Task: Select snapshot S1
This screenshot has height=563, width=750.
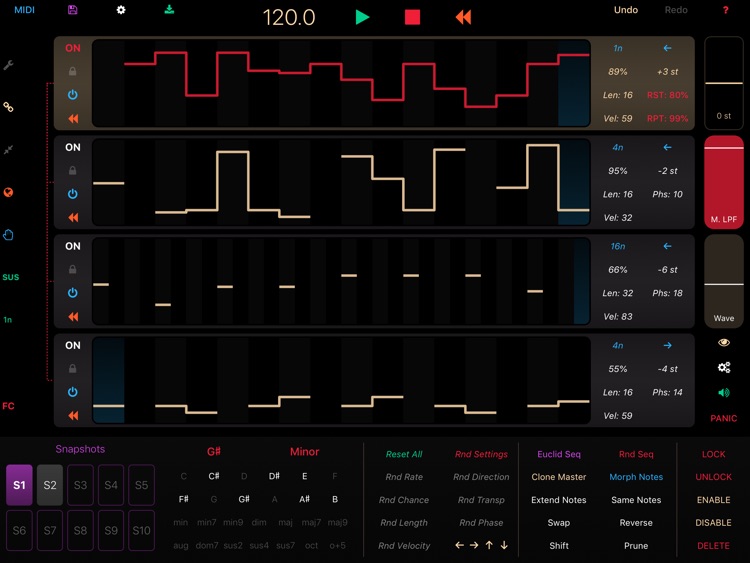Action: point(19,485)
